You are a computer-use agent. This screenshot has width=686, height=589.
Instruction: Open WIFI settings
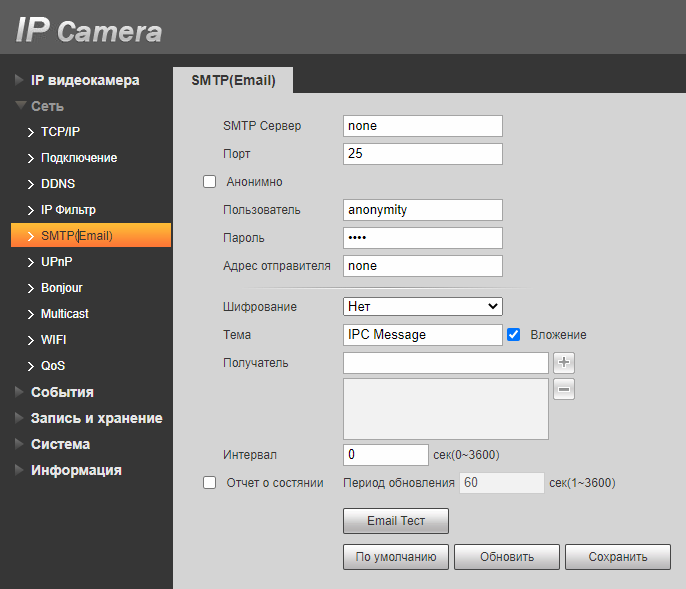53,340
